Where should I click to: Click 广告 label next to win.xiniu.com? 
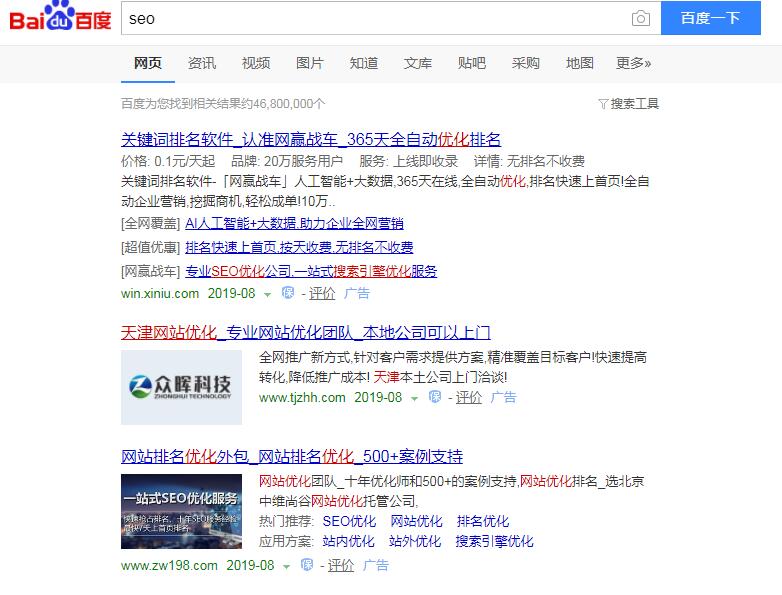click(x=357, y=293)
